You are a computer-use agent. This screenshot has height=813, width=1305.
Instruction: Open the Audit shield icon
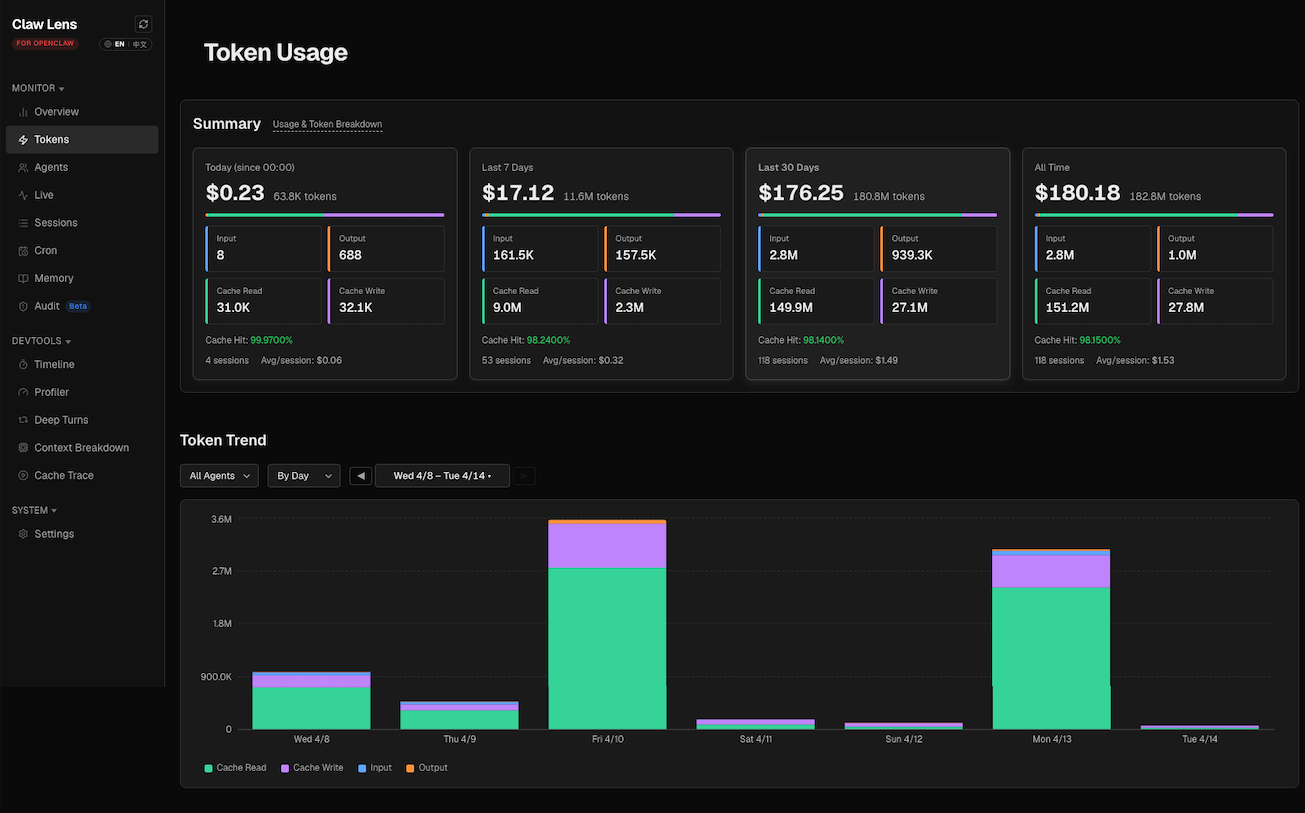pos(23,306)
